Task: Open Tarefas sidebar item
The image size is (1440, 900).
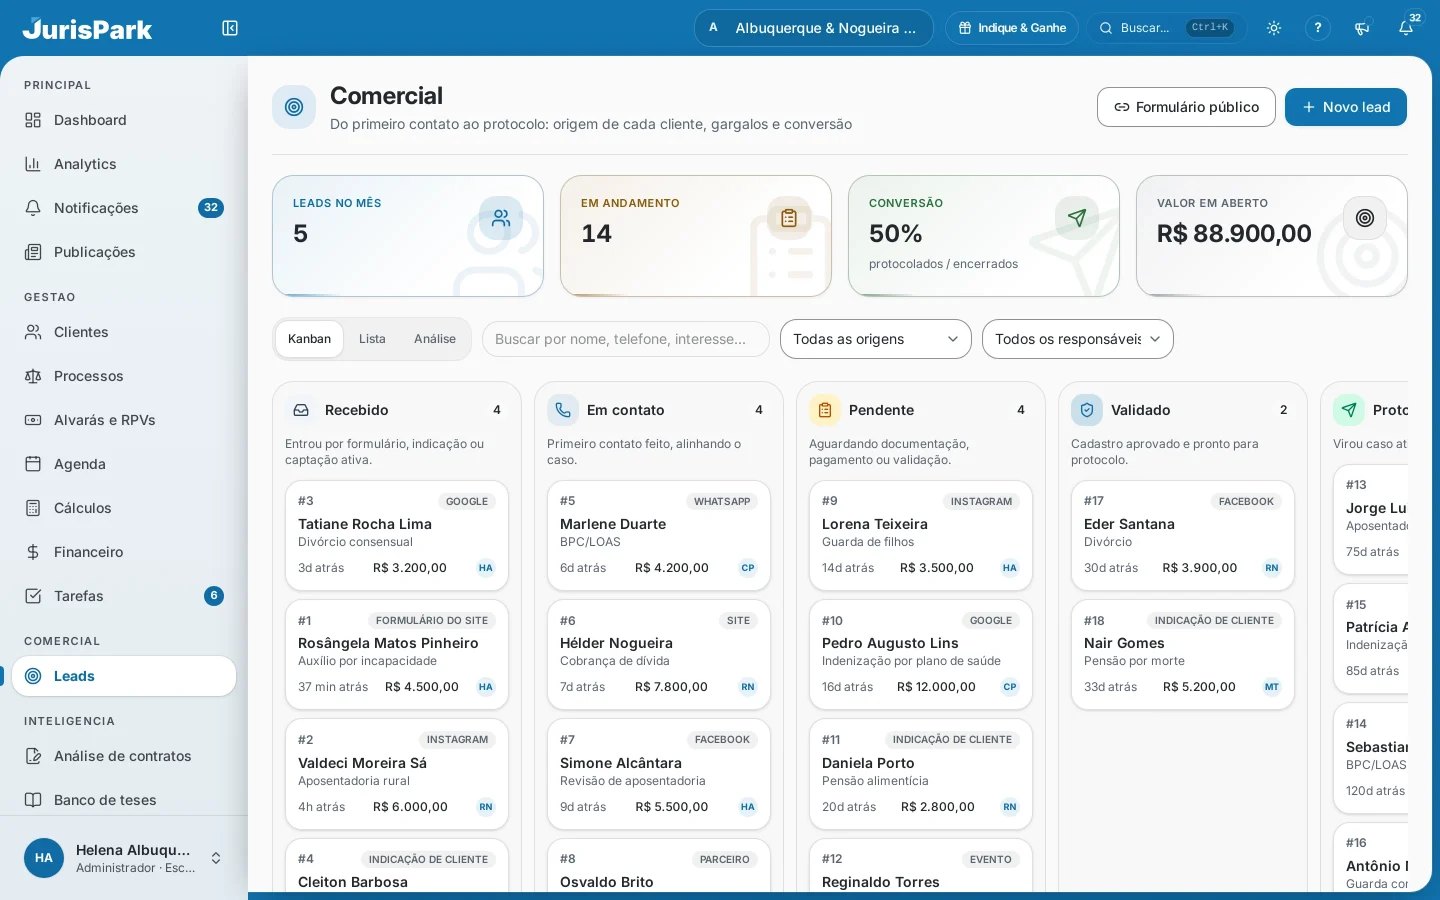Action: point(124,596)
